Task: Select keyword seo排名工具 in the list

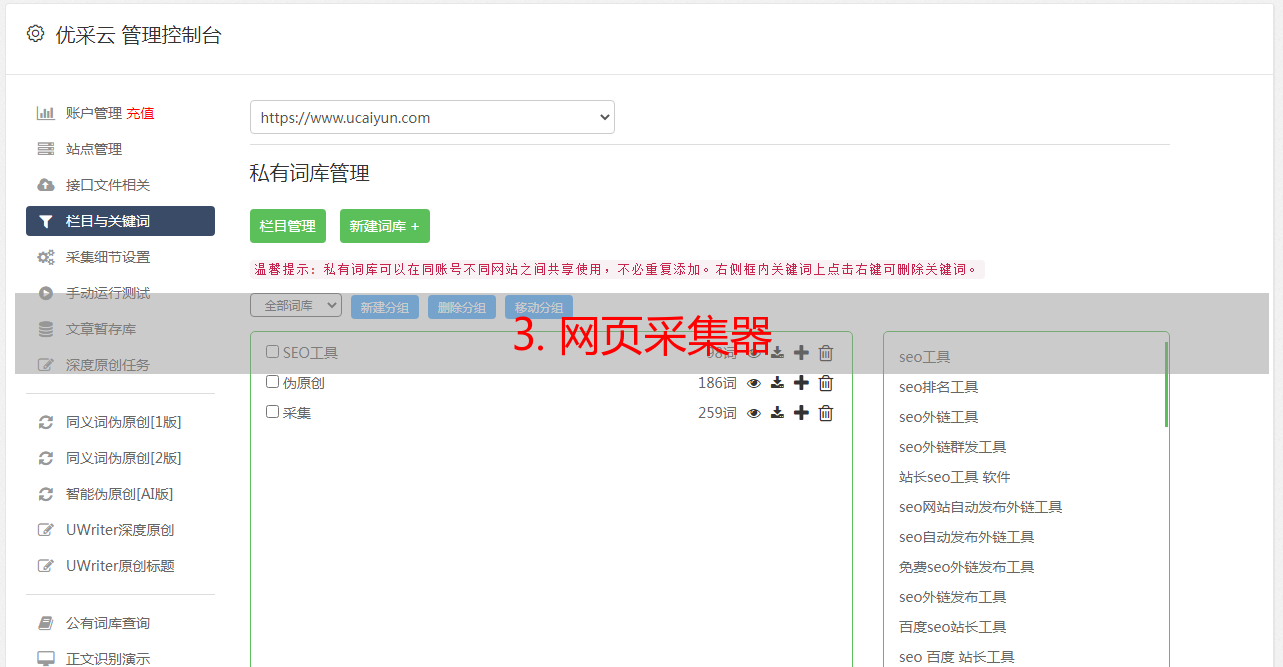Action: [938, 387]
